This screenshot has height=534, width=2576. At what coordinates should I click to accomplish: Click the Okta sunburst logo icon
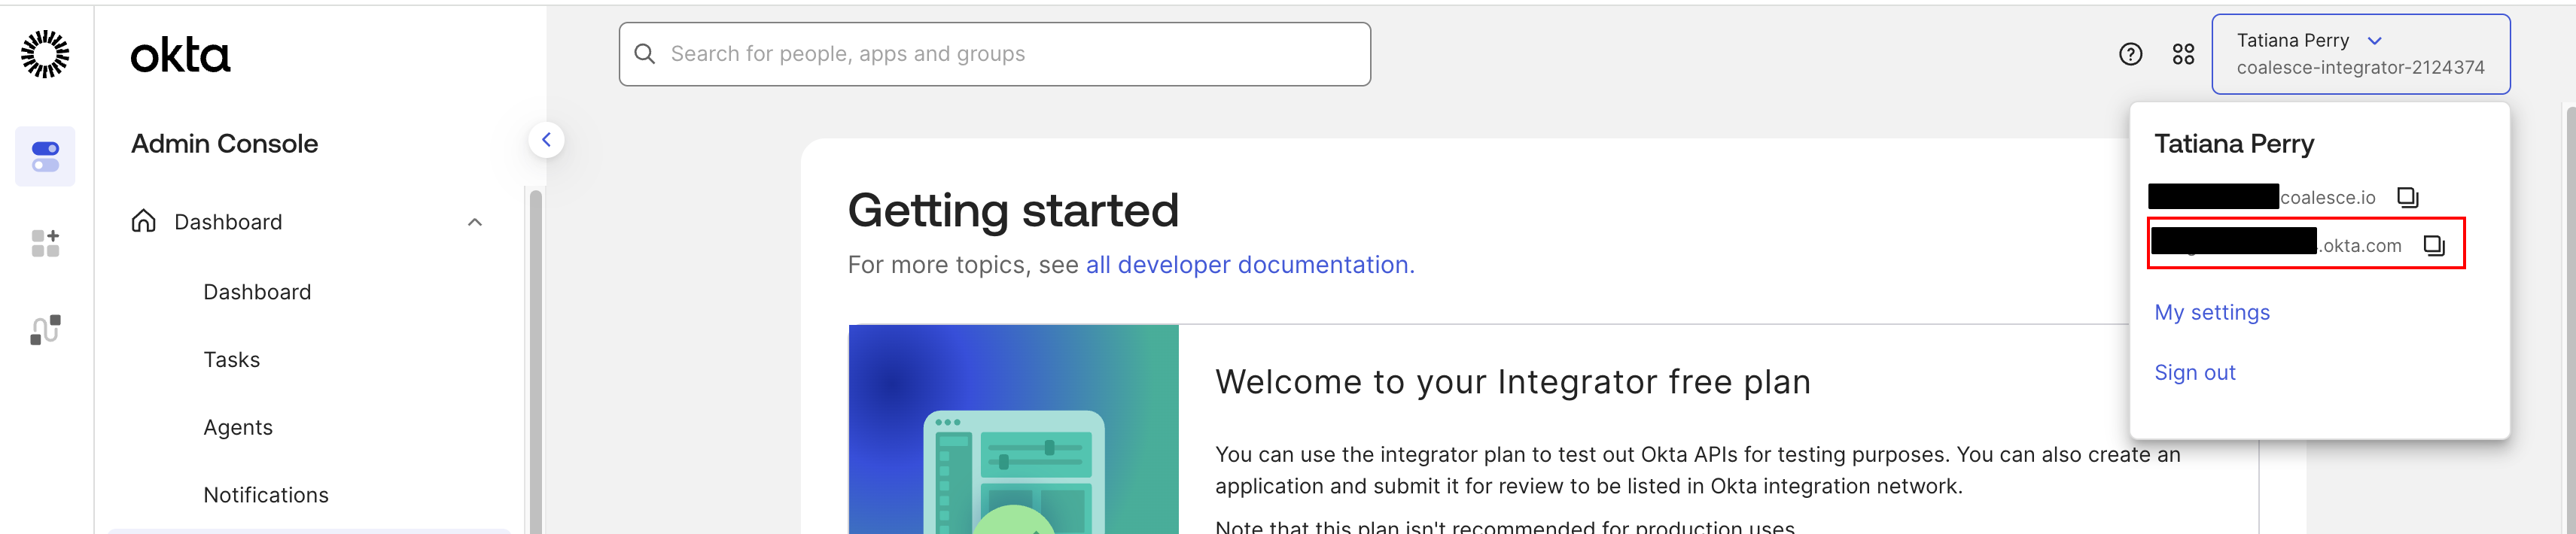click(x=45, y=54)
